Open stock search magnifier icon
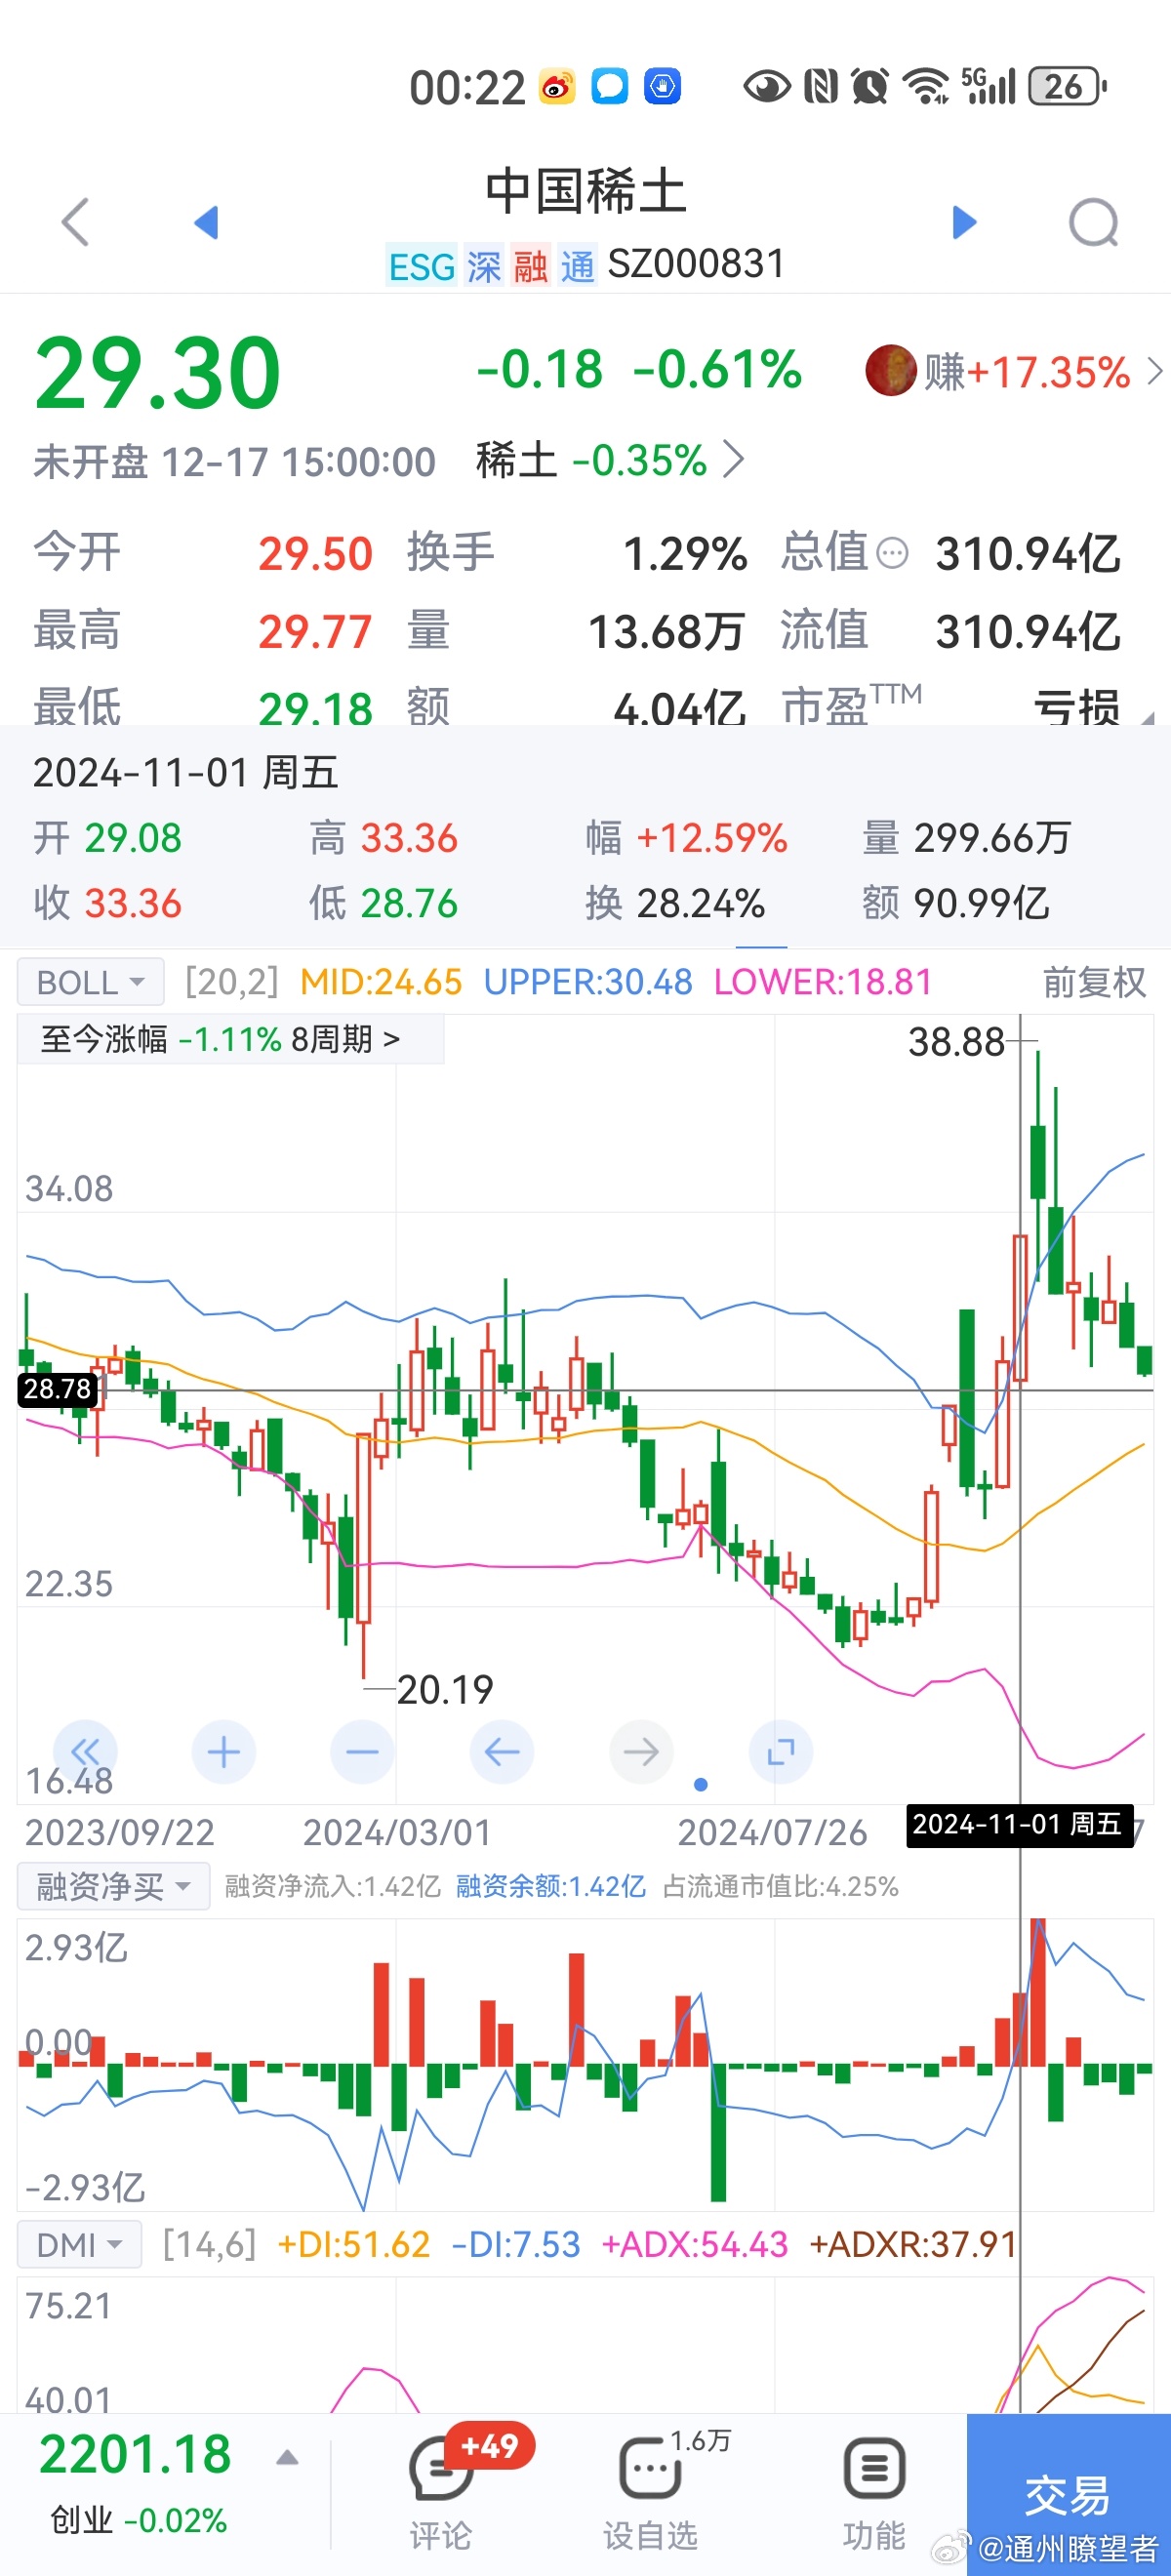 [x=1093, y=222]
